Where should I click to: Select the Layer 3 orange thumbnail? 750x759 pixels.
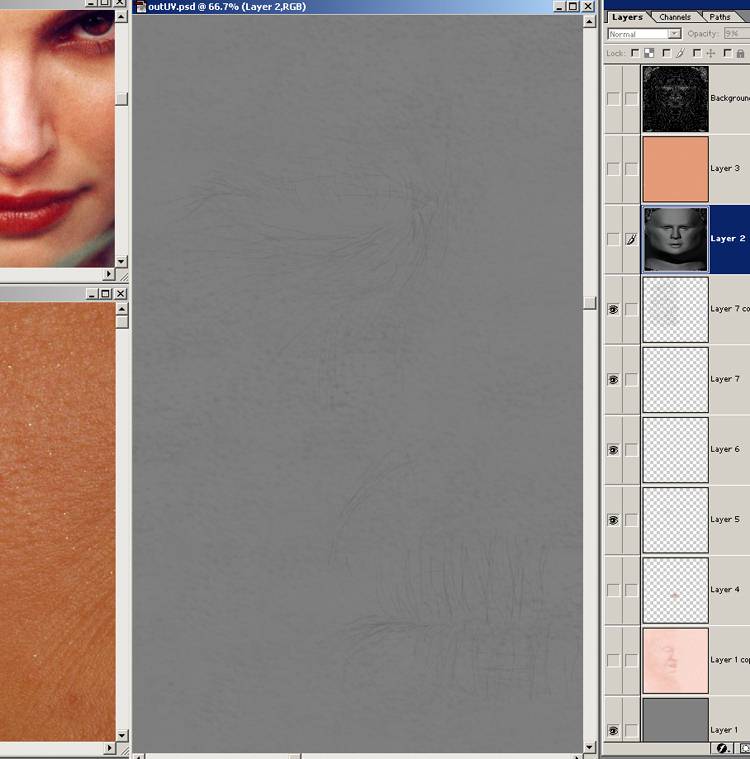click(x=675, y=169)
